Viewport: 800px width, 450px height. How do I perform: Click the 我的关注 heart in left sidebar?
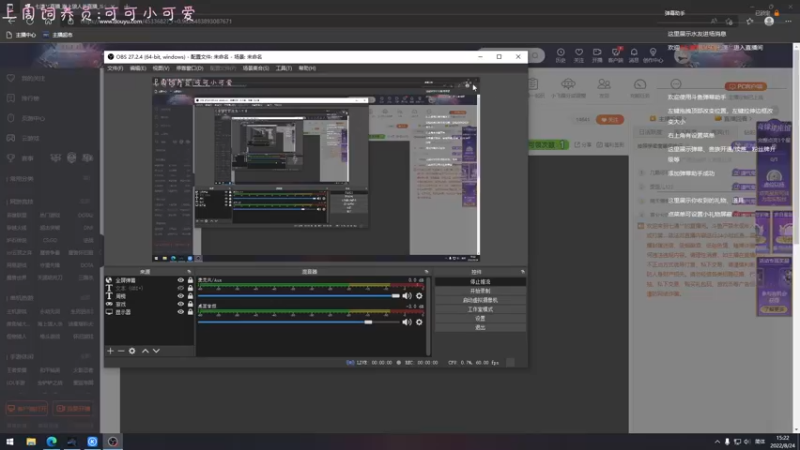11,78
